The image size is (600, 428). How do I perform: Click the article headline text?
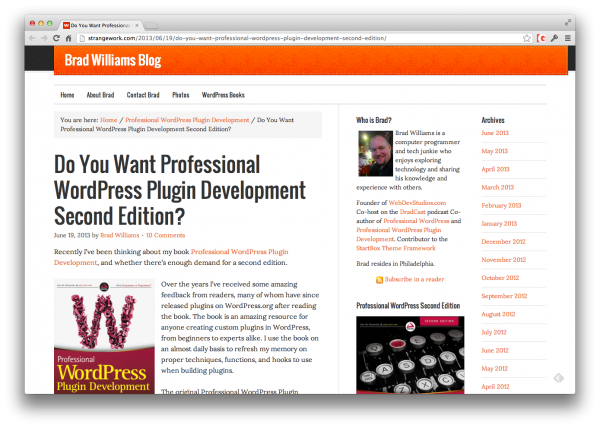click(x=180, y=190)
